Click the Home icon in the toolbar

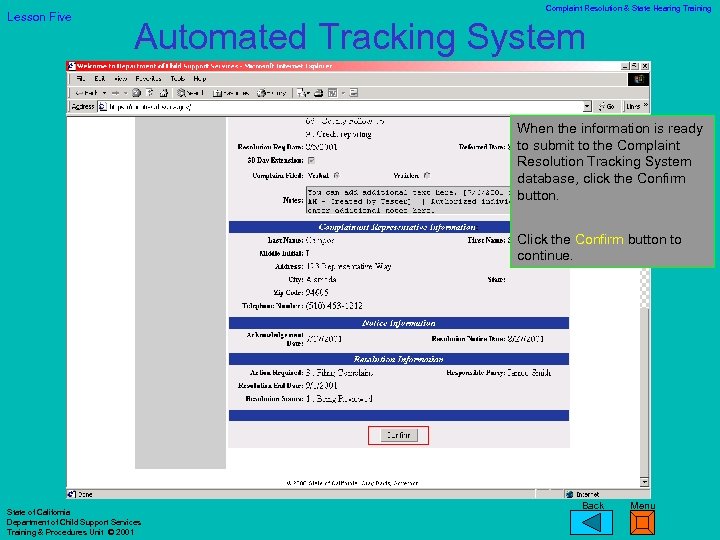pos(163,93)
